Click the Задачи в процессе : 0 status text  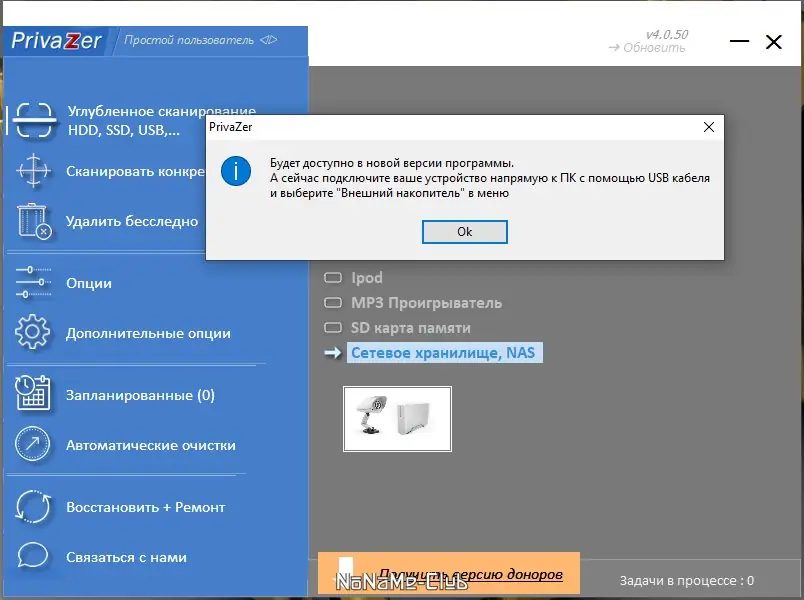coord(687,581)
